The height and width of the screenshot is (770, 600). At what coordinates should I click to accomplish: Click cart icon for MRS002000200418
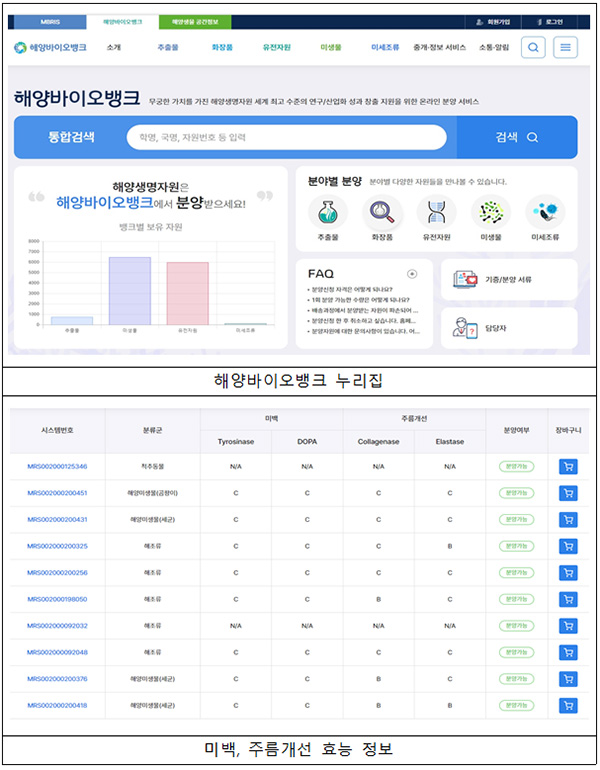[x=567, y=704]
